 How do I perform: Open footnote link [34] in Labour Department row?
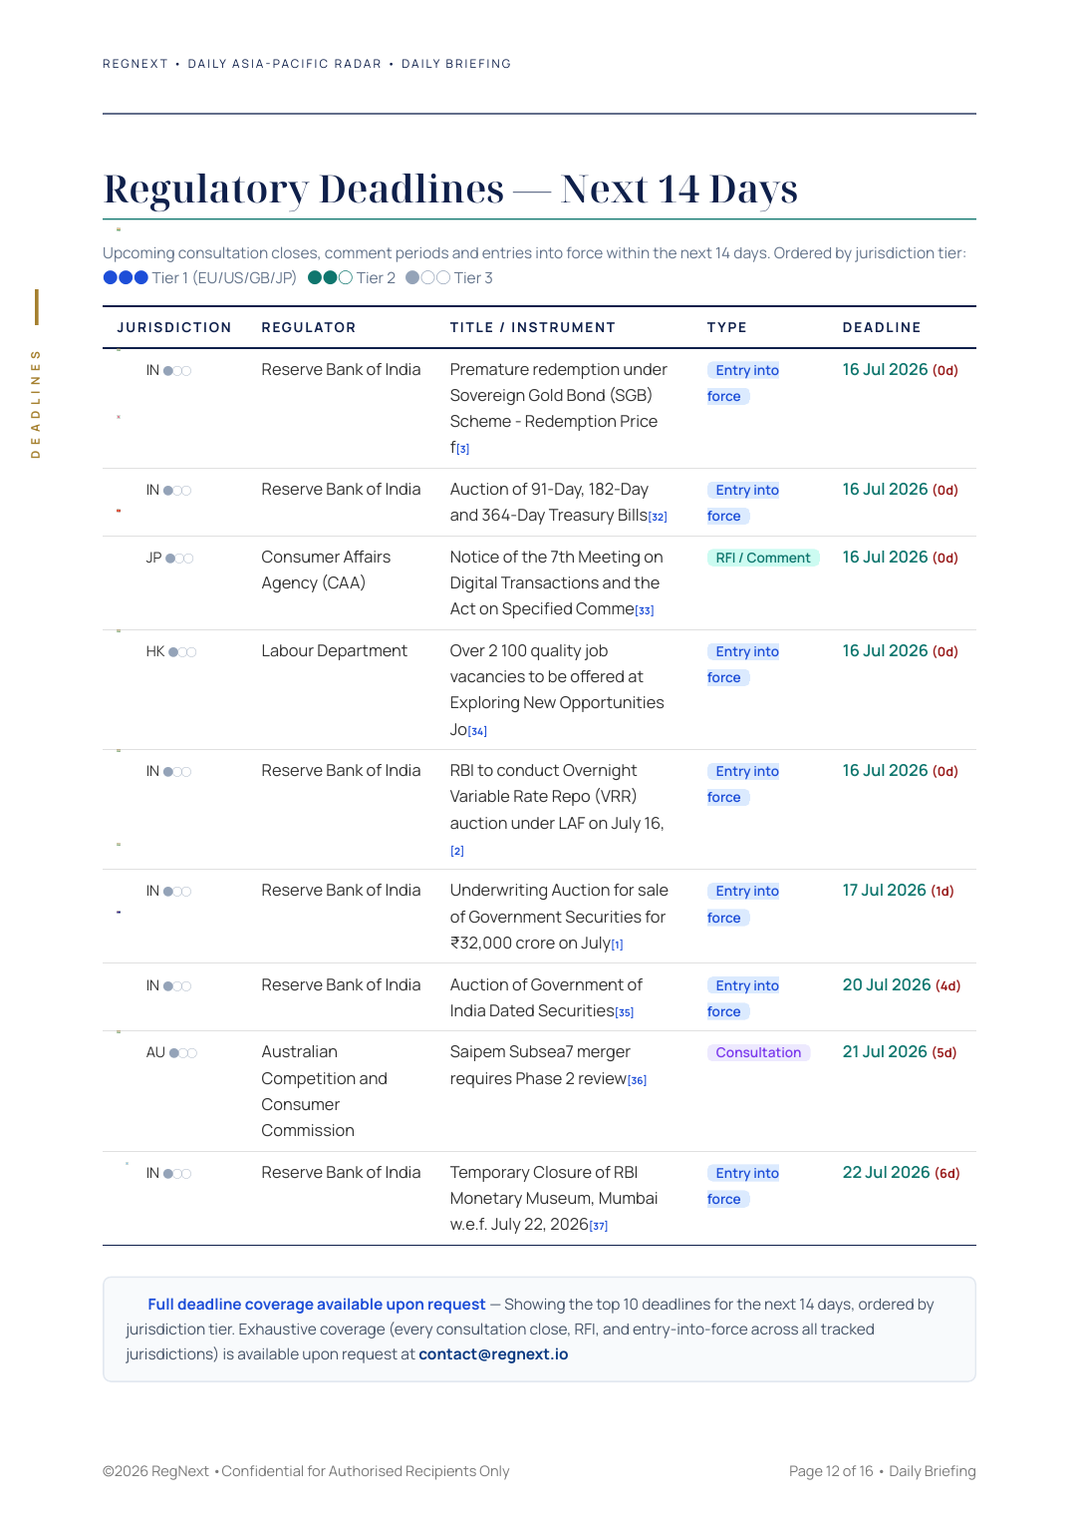[x=478, y=732]
